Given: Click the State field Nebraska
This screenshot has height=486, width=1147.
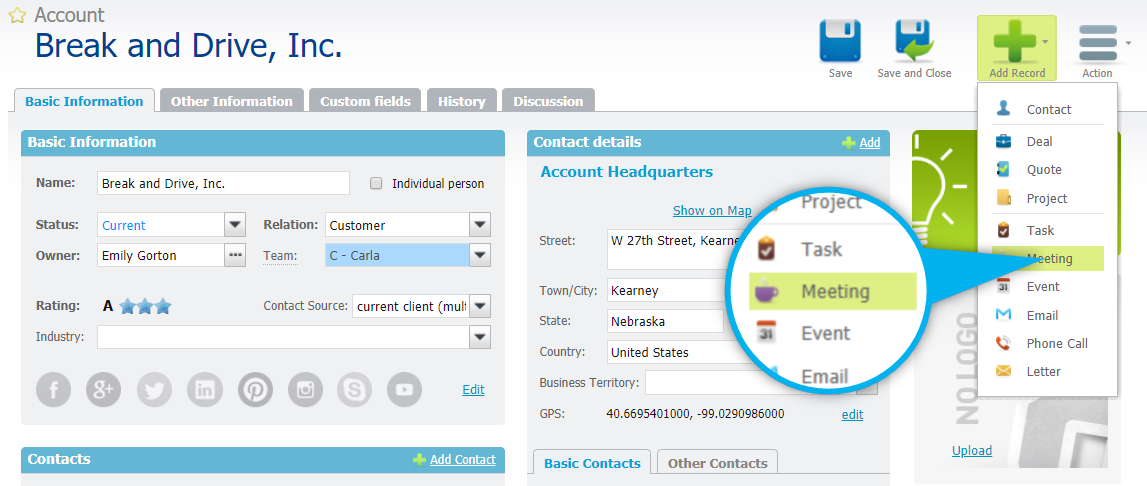Looking at the screenshot, I should 665,321.
